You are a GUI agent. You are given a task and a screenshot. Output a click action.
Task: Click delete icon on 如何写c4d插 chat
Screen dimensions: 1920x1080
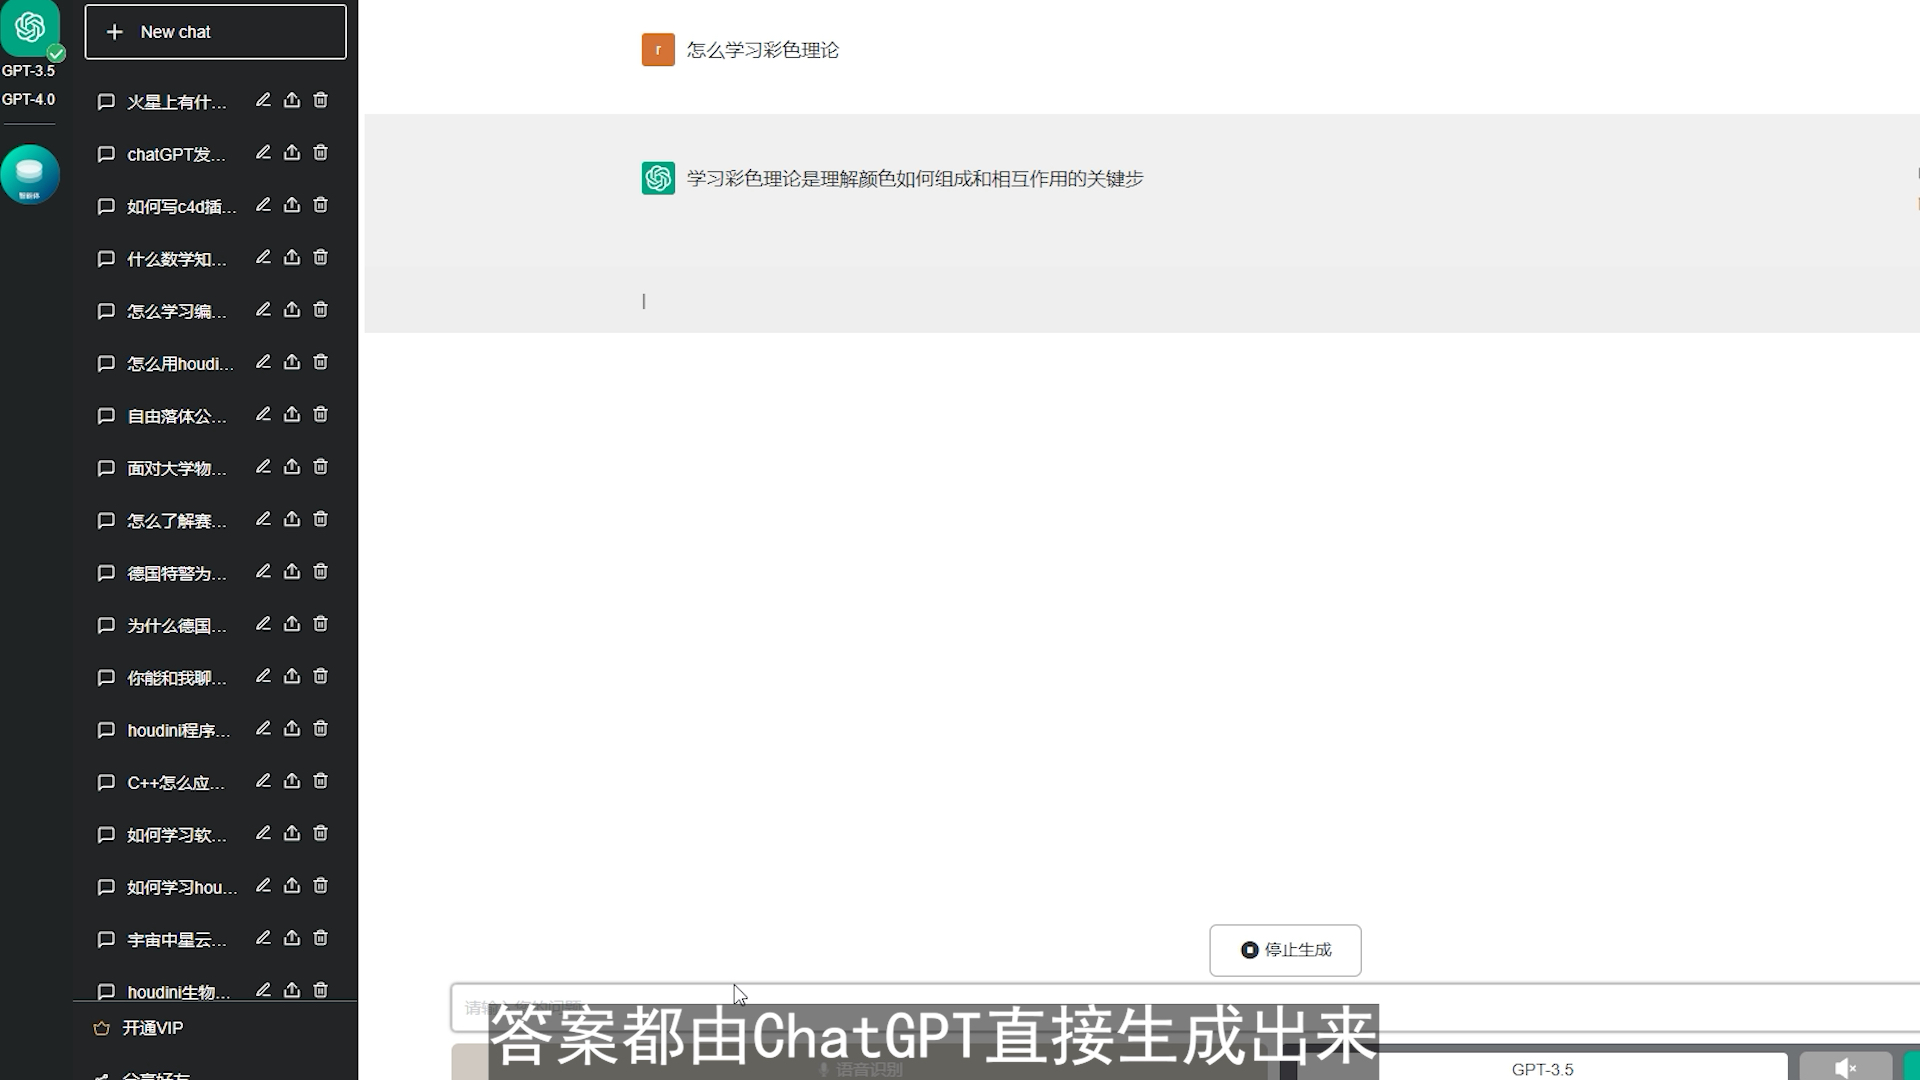(x=320, y=206)
